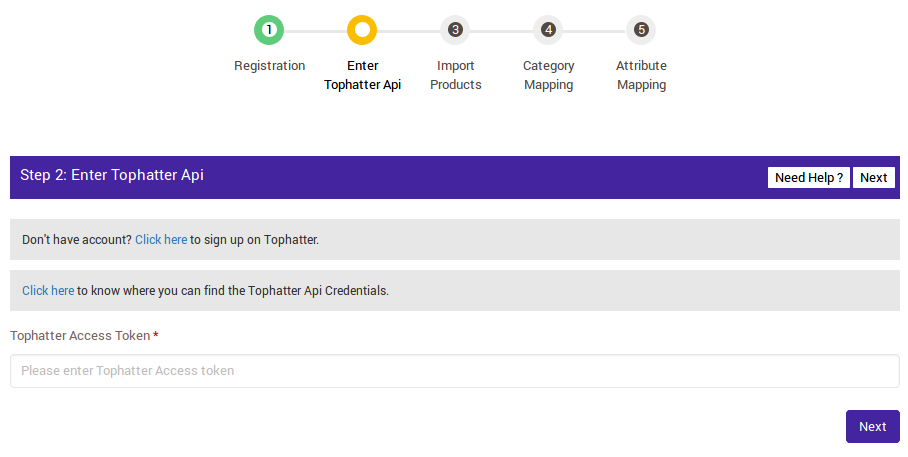Click Next in the purple header bar
Image resolution: width=908 pixels, height=457 pixels.
[x=873, y=177]
